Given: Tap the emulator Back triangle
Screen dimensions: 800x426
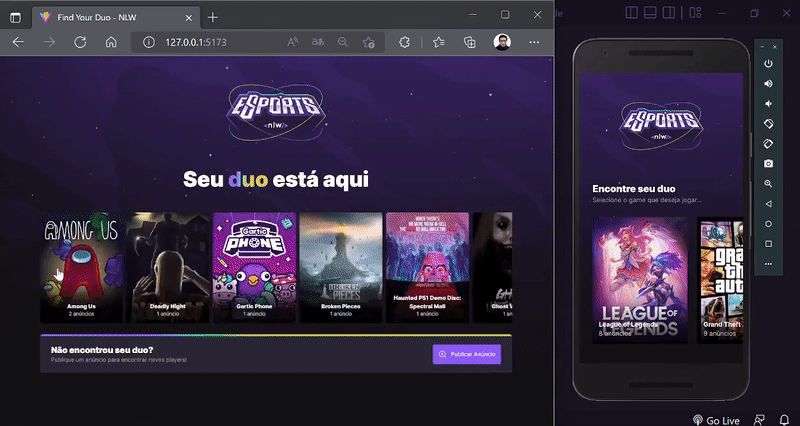Looking at the screenshot, I should tap(768, 204).
